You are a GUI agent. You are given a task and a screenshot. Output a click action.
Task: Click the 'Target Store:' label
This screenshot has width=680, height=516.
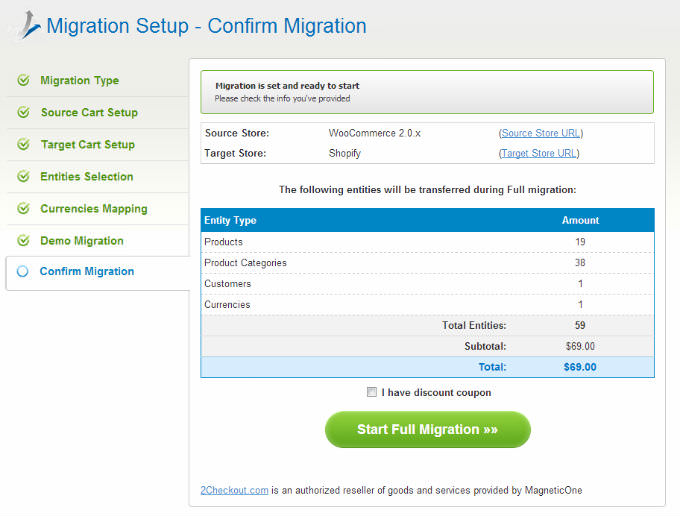coord(235,153)
